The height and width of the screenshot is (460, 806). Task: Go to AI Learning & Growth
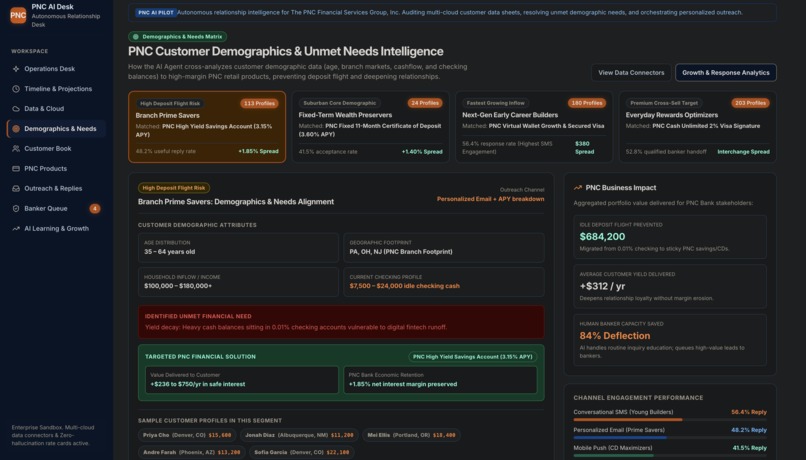coord(57,229)
